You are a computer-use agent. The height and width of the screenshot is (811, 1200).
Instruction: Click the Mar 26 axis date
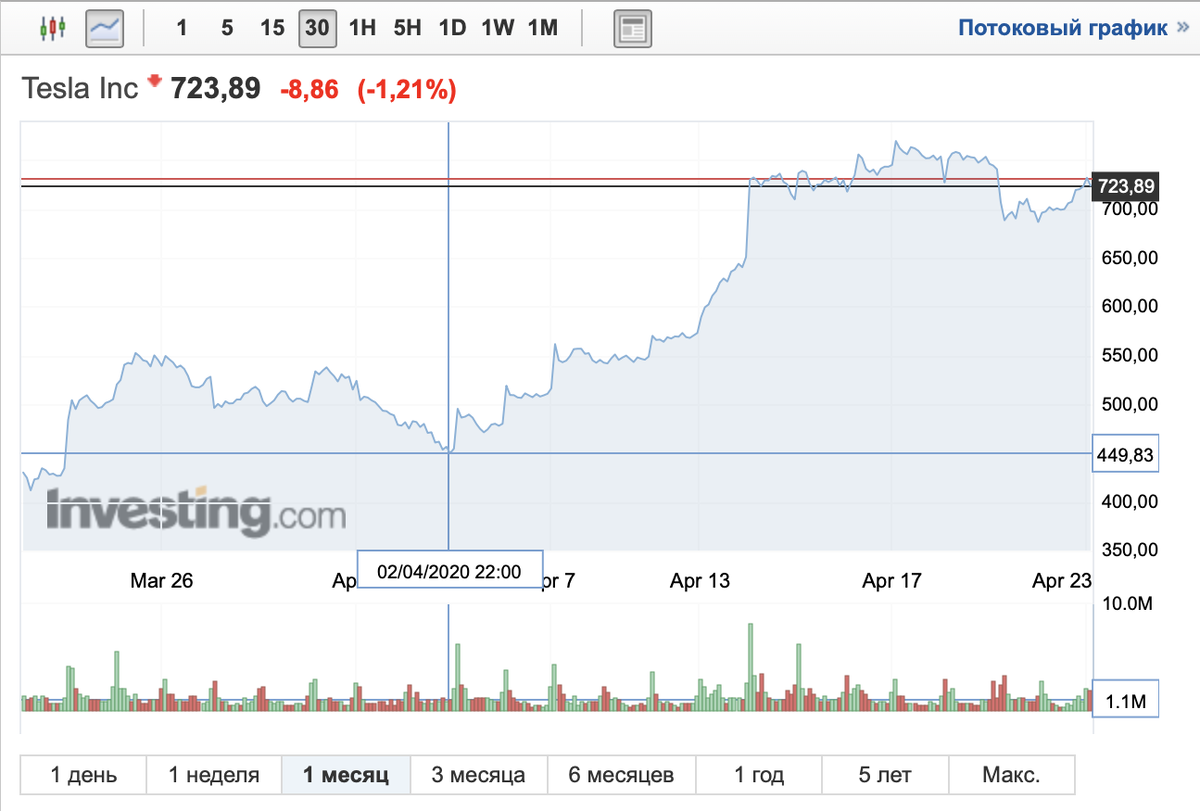point(161,581)
